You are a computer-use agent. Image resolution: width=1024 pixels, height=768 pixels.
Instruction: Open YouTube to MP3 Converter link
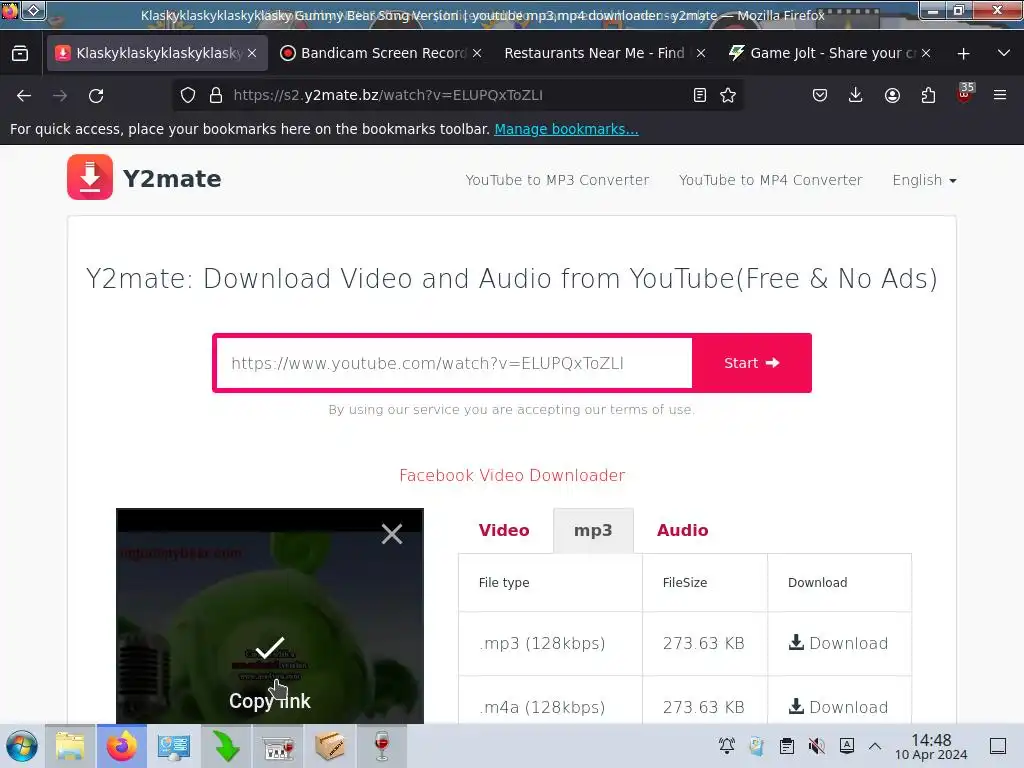tap(557, 180)
